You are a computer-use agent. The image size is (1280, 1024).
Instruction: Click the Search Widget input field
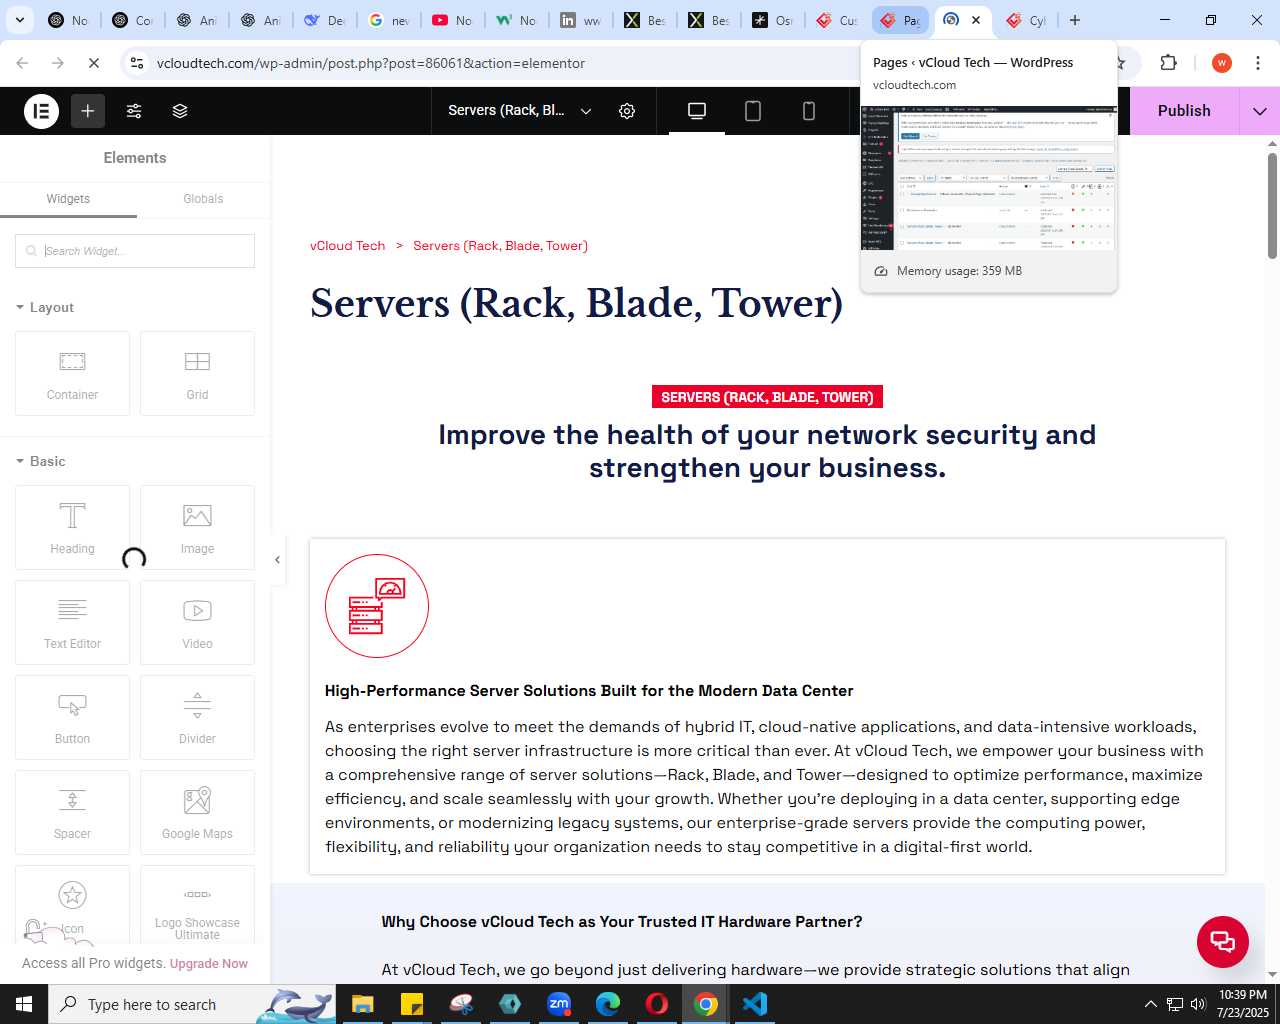135,251
